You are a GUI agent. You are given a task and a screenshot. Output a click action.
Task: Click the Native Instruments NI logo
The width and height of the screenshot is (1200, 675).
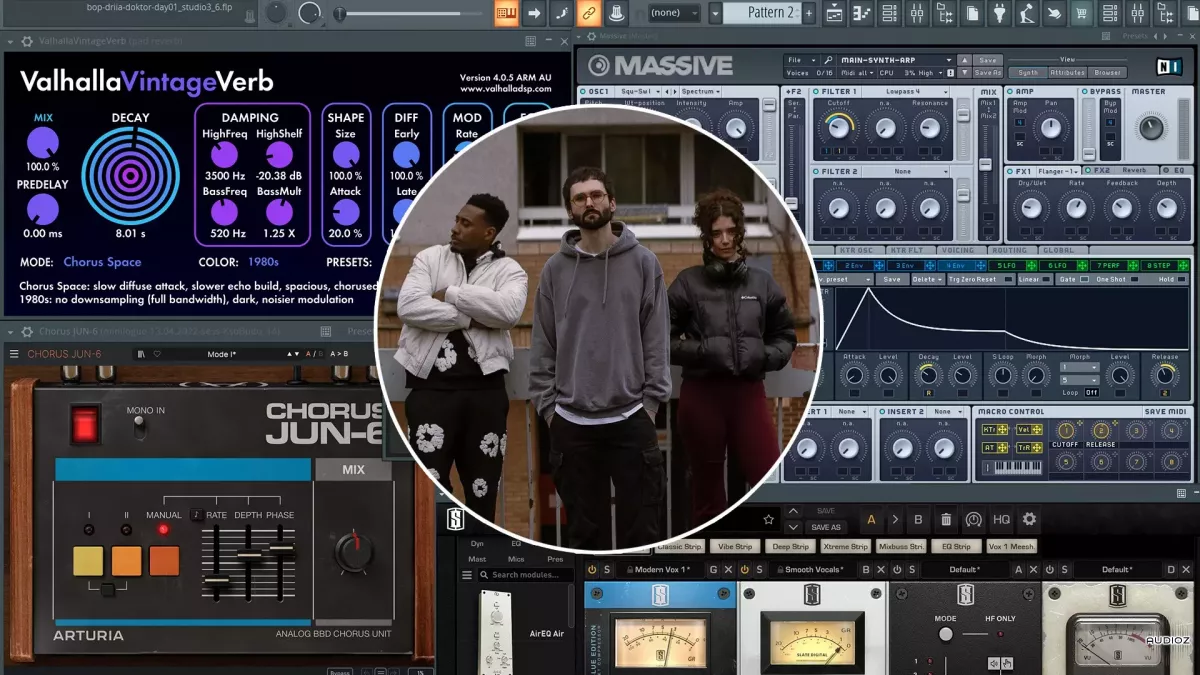point(1168,65)
